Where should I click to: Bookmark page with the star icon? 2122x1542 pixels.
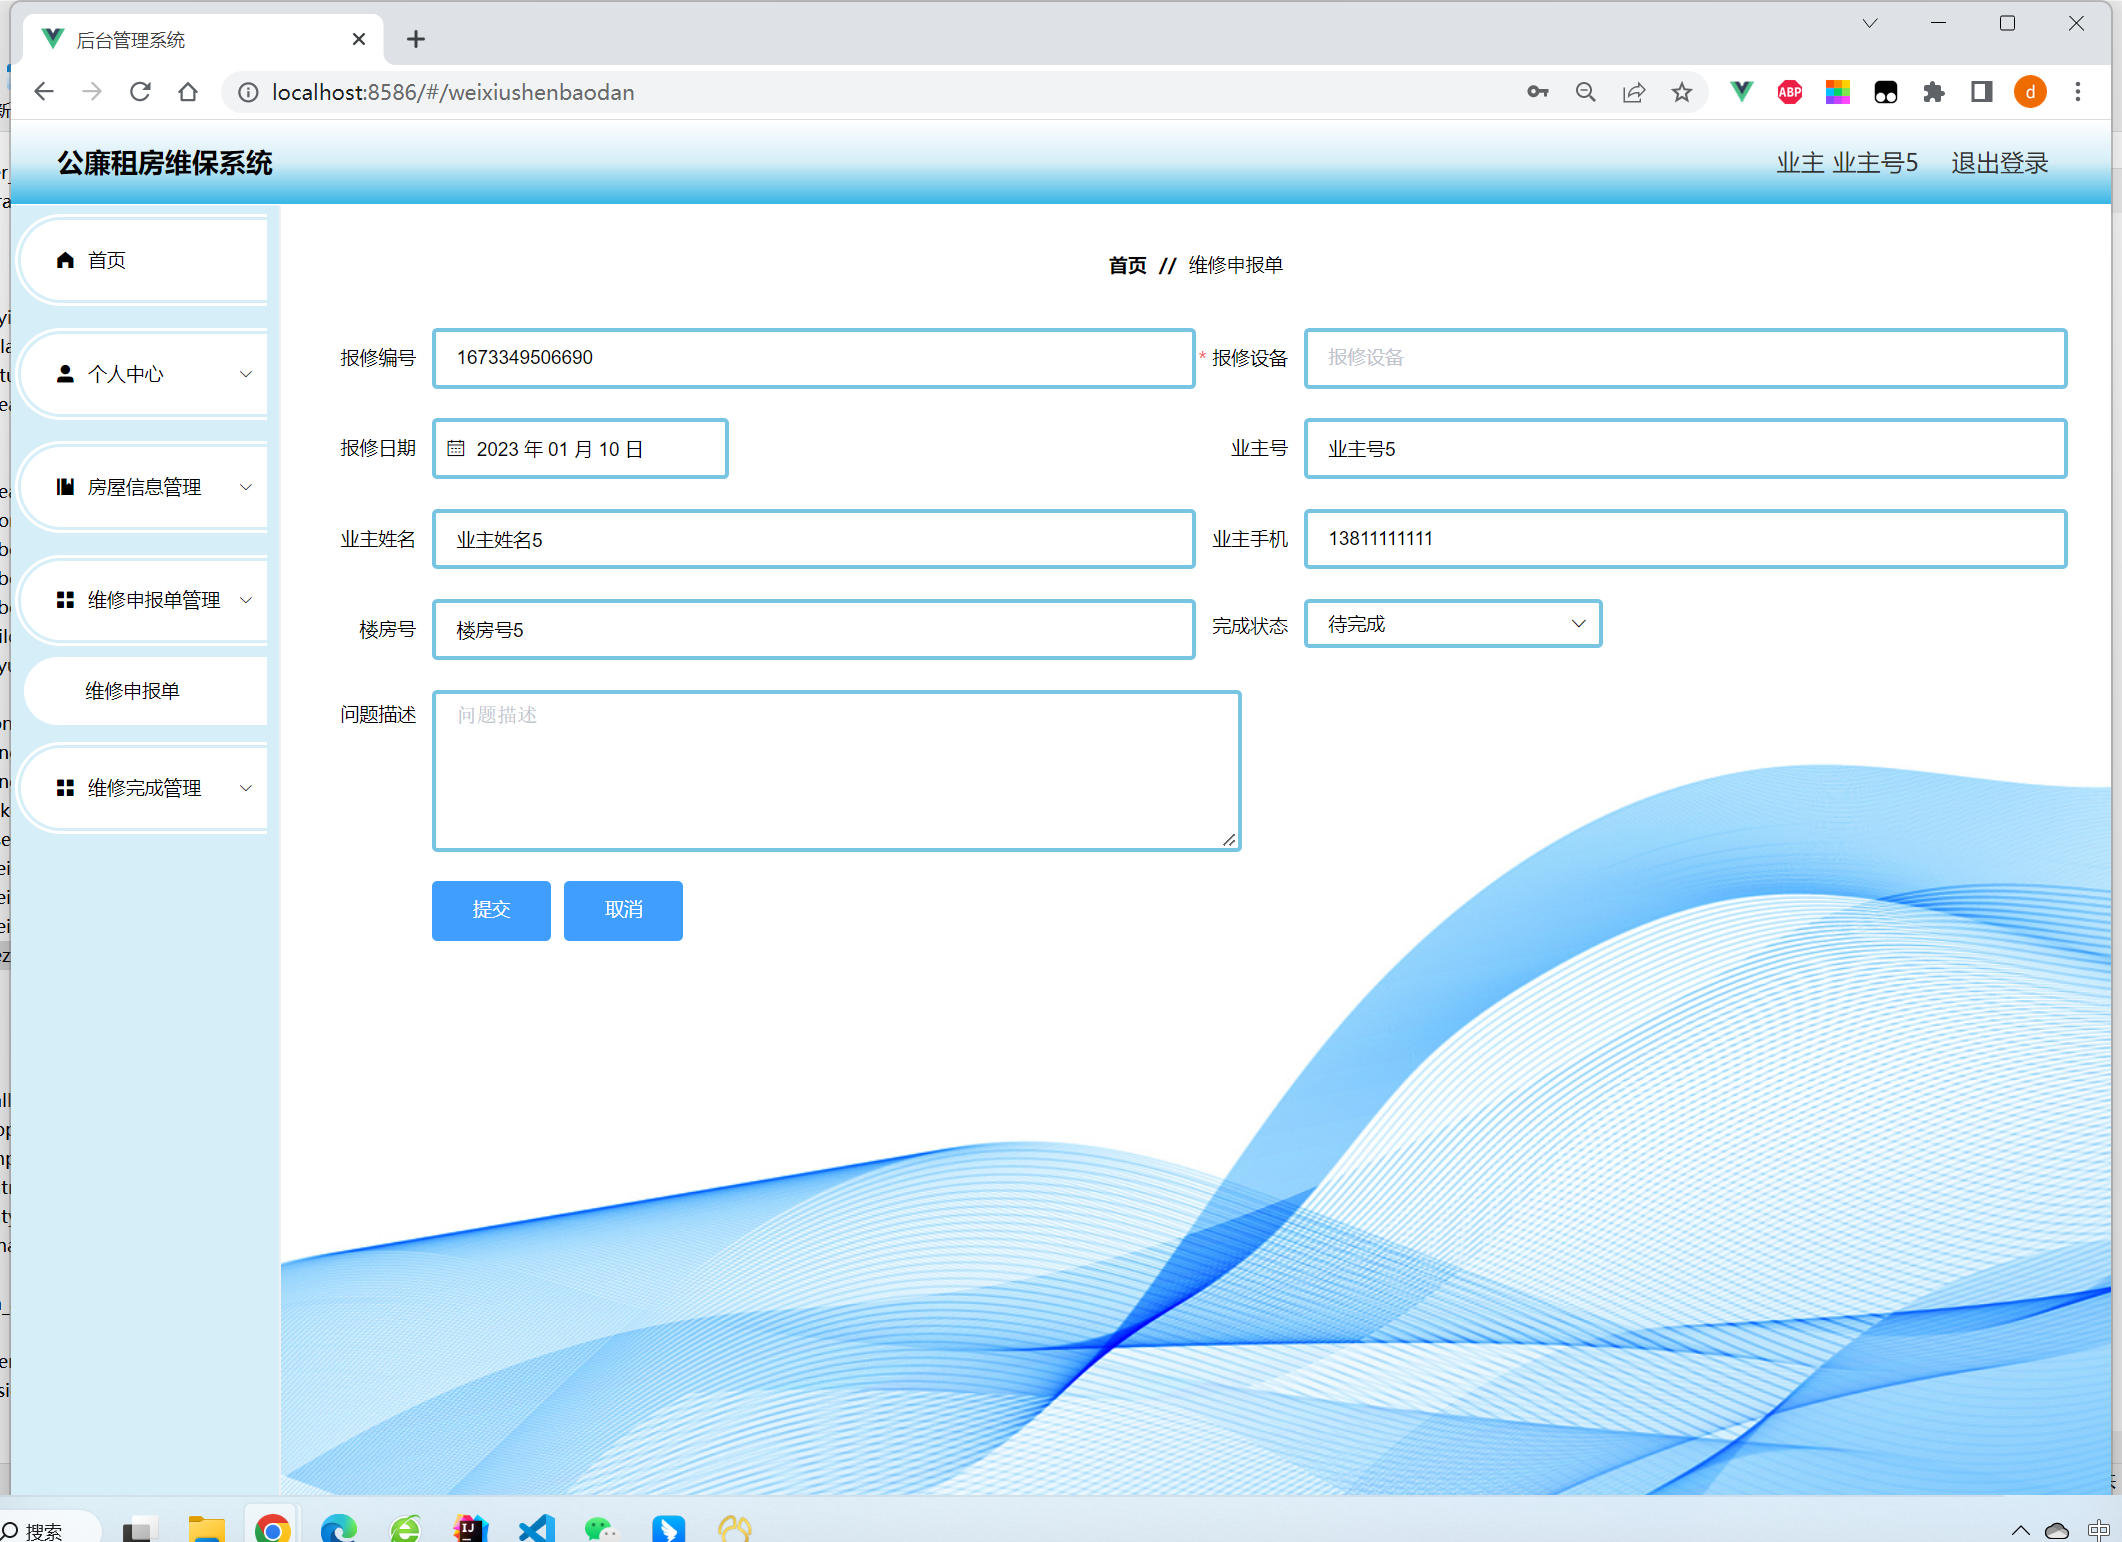tap(1682, 92)
